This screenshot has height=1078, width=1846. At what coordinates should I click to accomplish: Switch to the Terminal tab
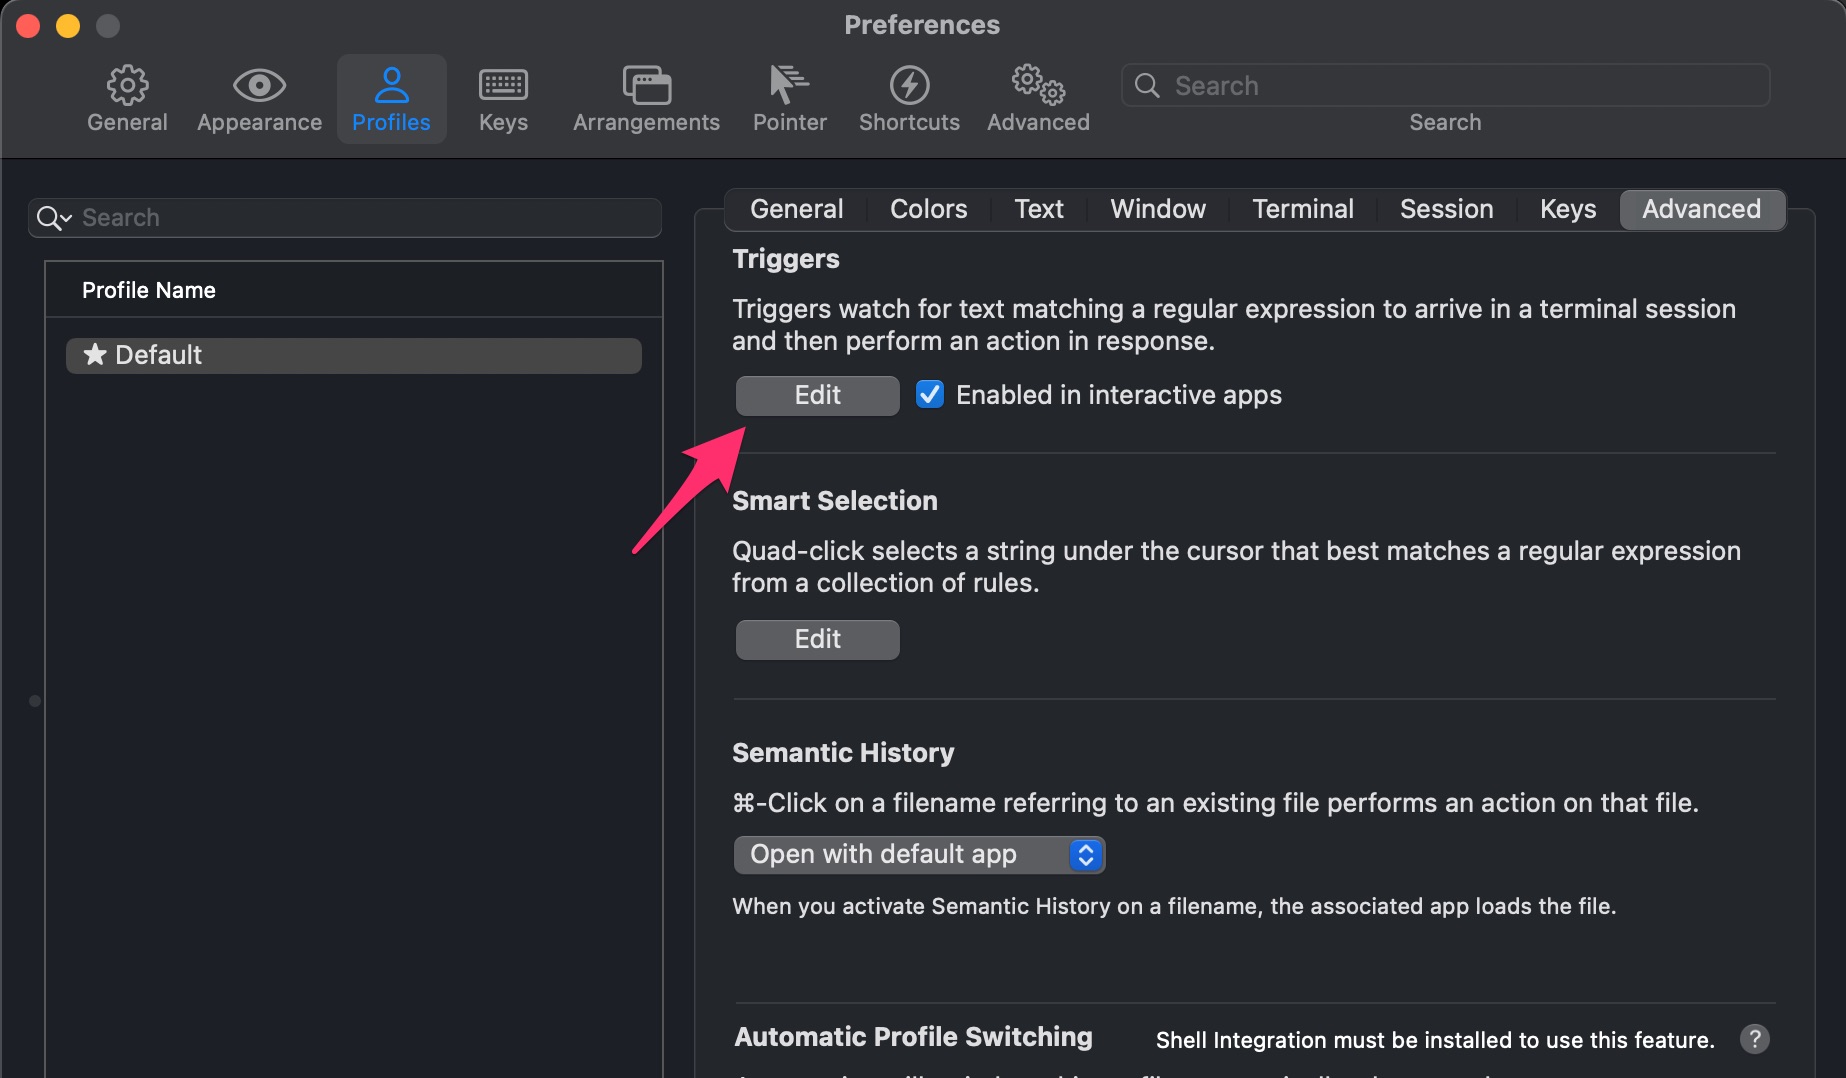(x=1303, y=209)
